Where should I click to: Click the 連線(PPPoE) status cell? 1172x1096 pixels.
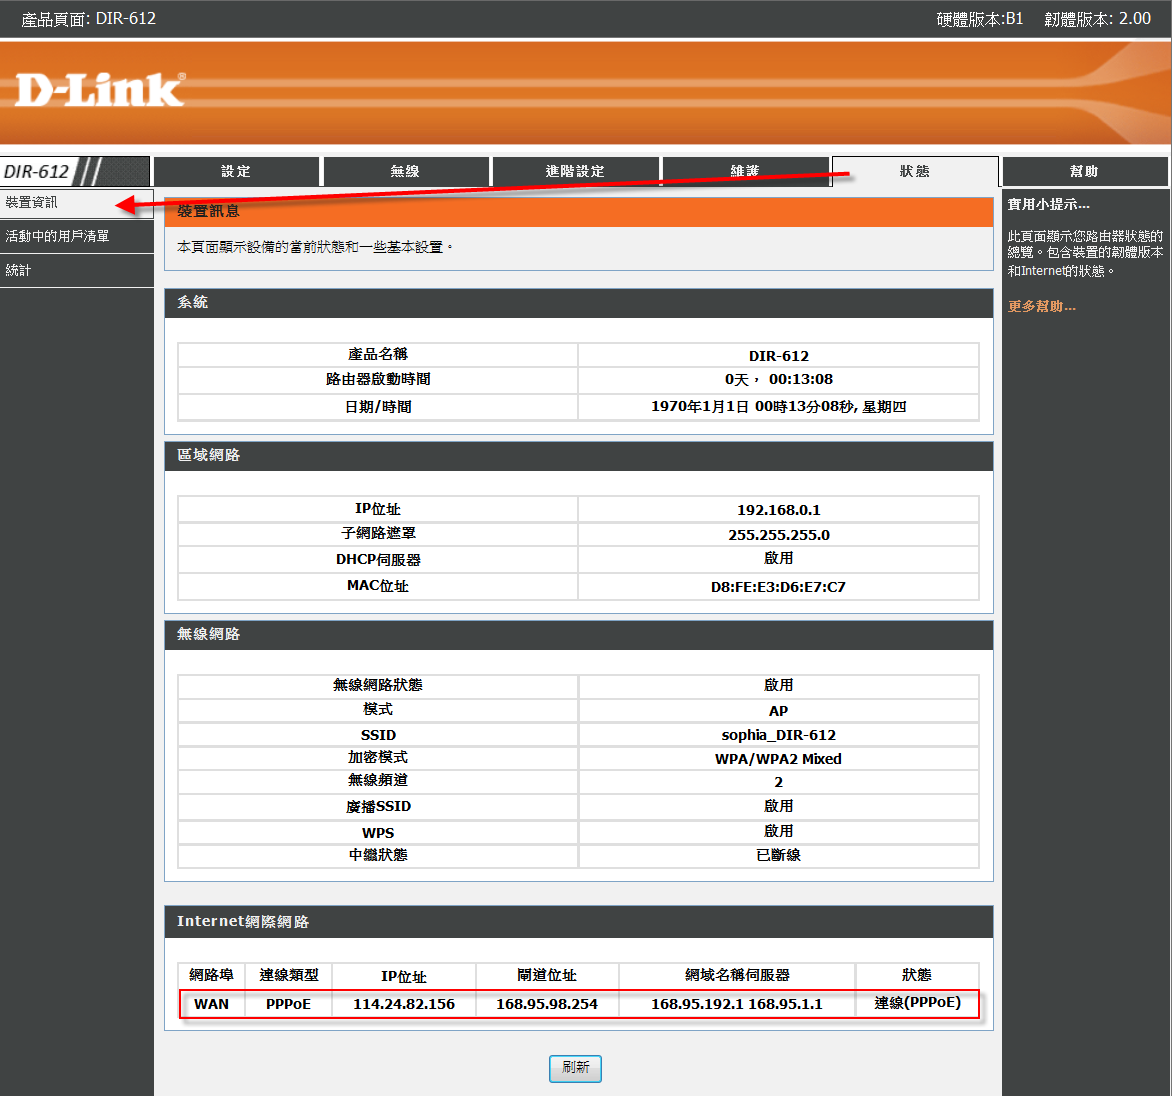tap(917, 1003)
